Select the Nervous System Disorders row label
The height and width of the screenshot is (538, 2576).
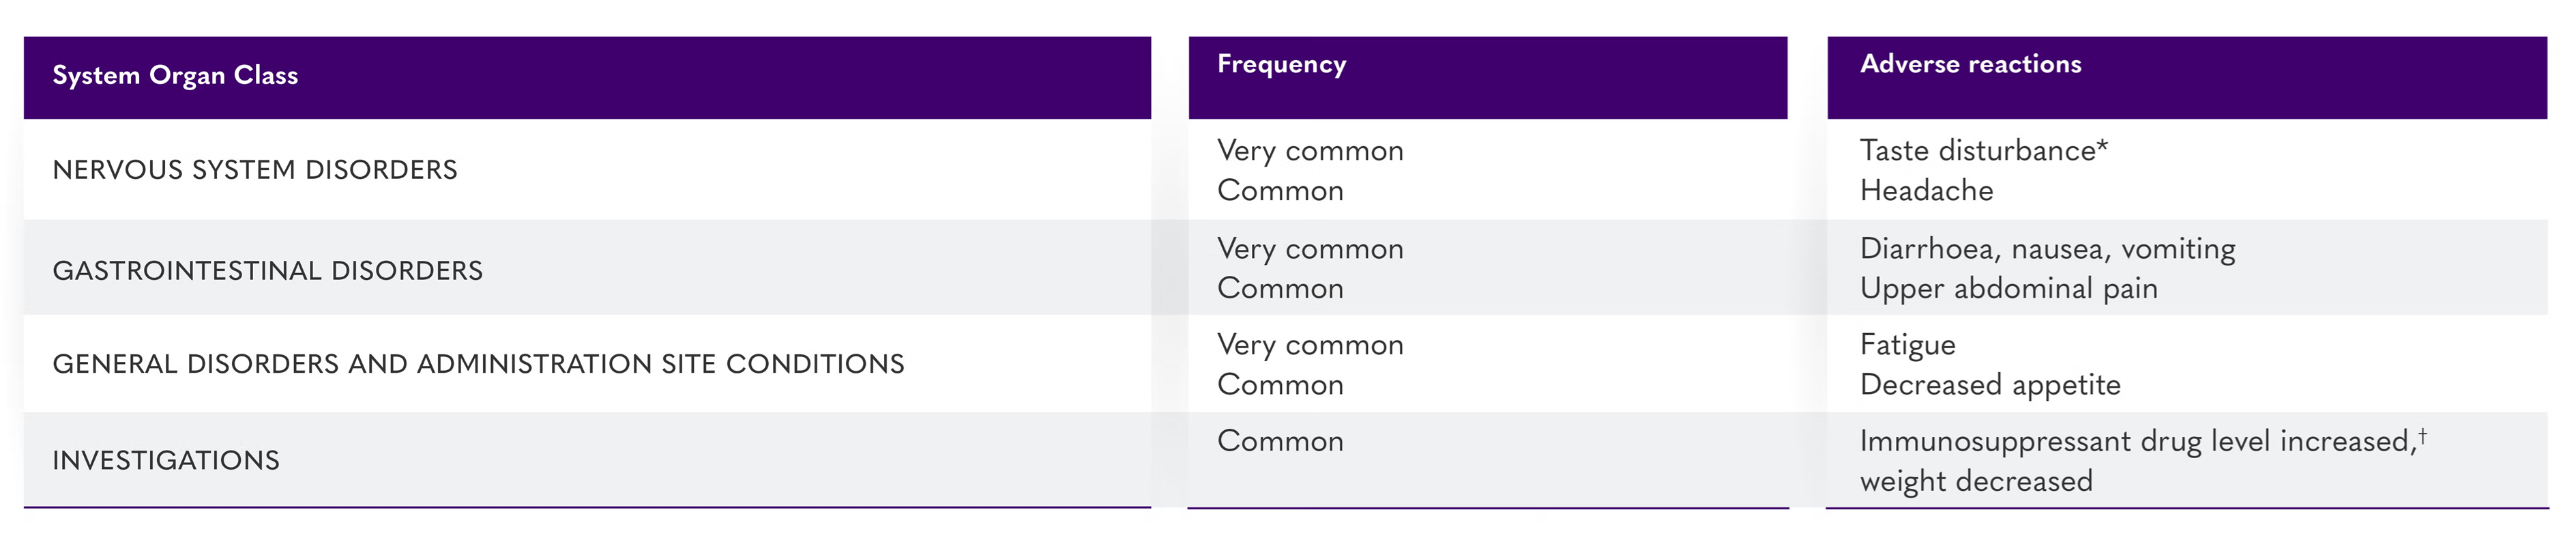click(255, 170)
